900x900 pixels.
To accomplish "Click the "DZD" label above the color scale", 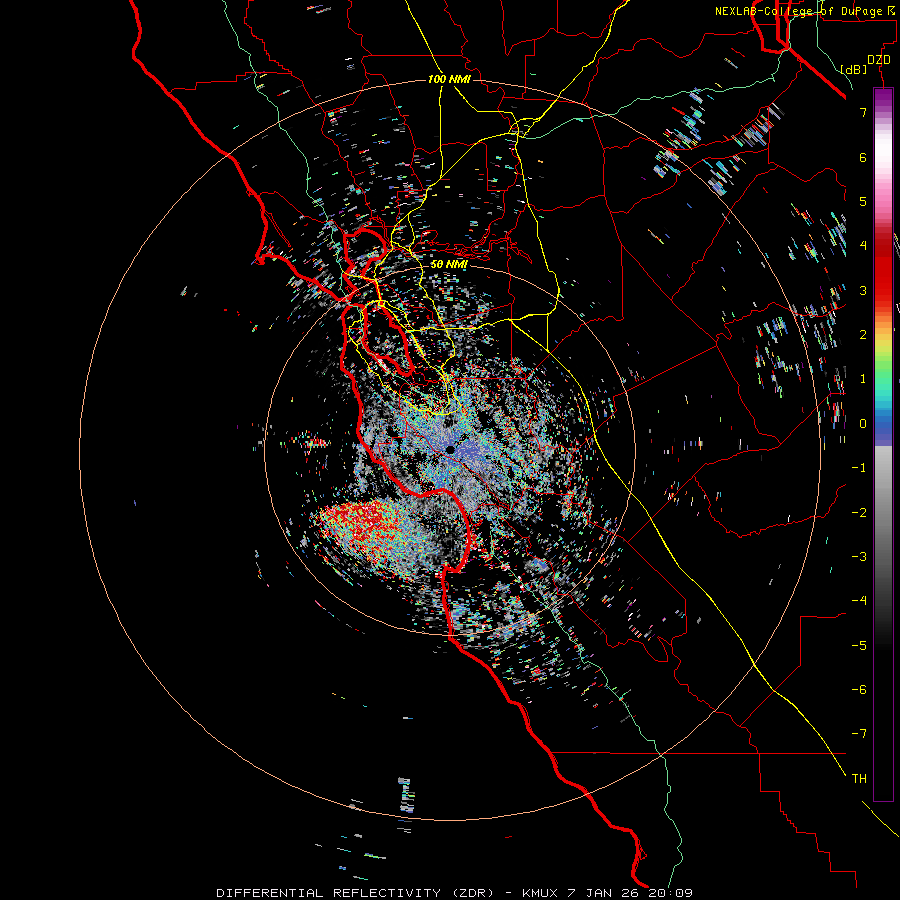I will click(879, 60).
